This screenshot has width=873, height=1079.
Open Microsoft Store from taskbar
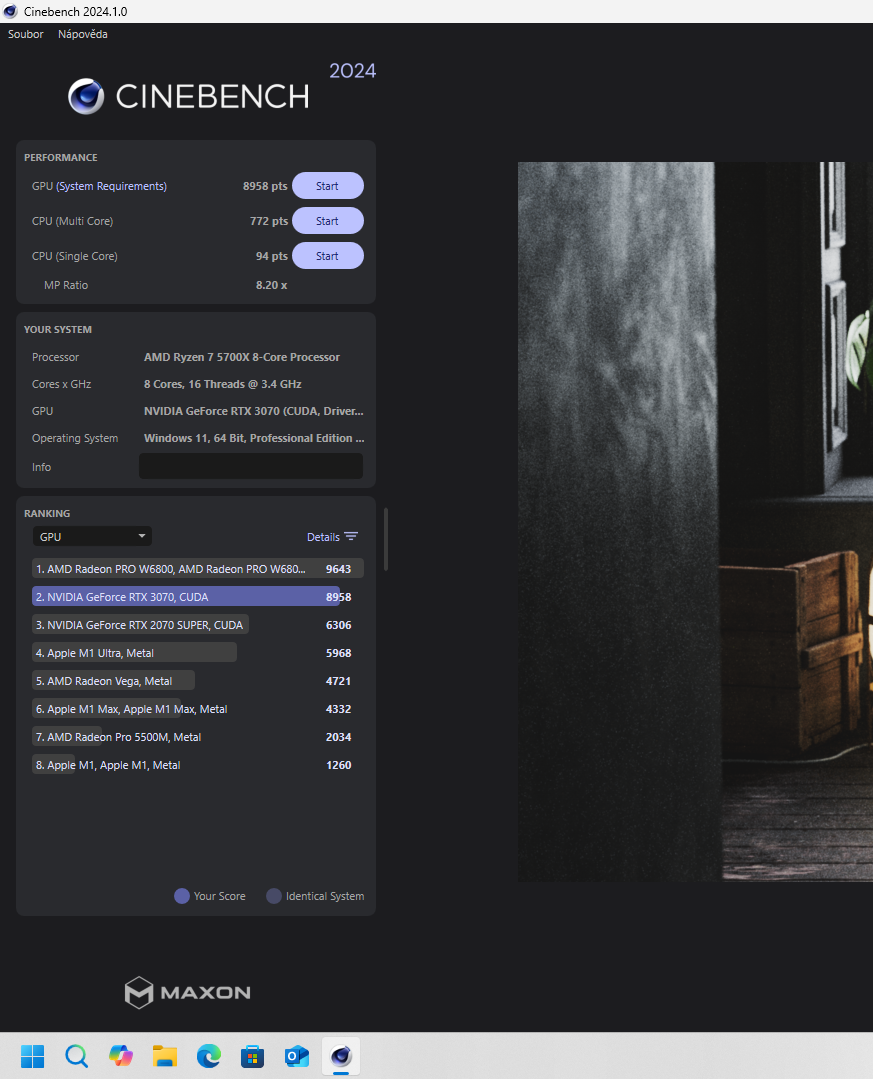[x=253, y=1056]
